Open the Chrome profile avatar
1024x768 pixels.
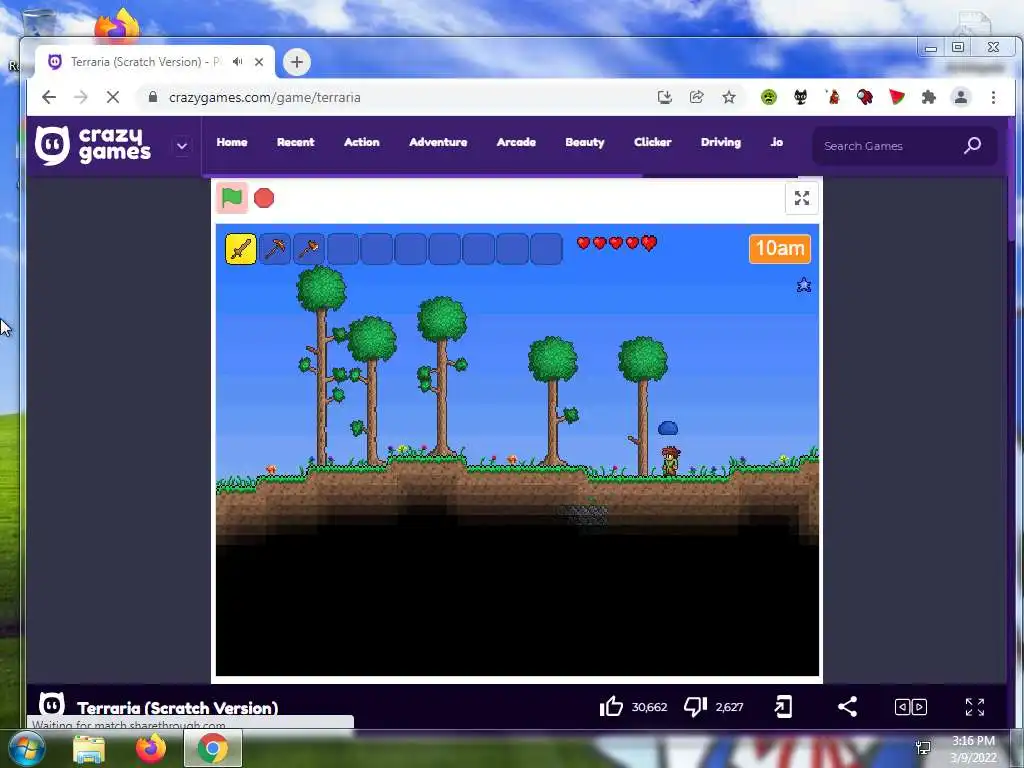961,97
